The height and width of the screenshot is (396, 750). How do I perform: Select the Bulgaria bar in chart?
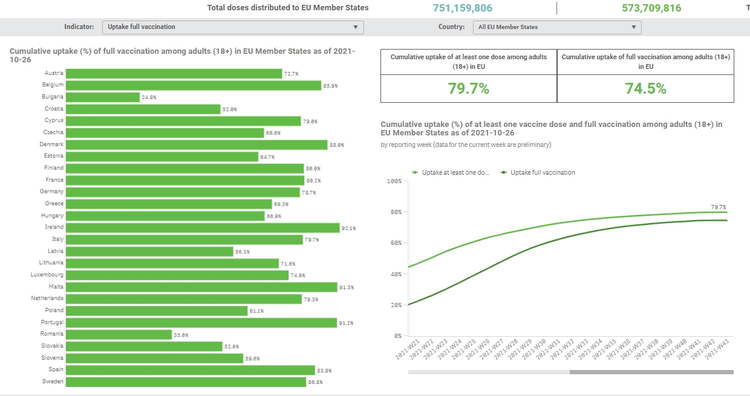tap(103, 97)
